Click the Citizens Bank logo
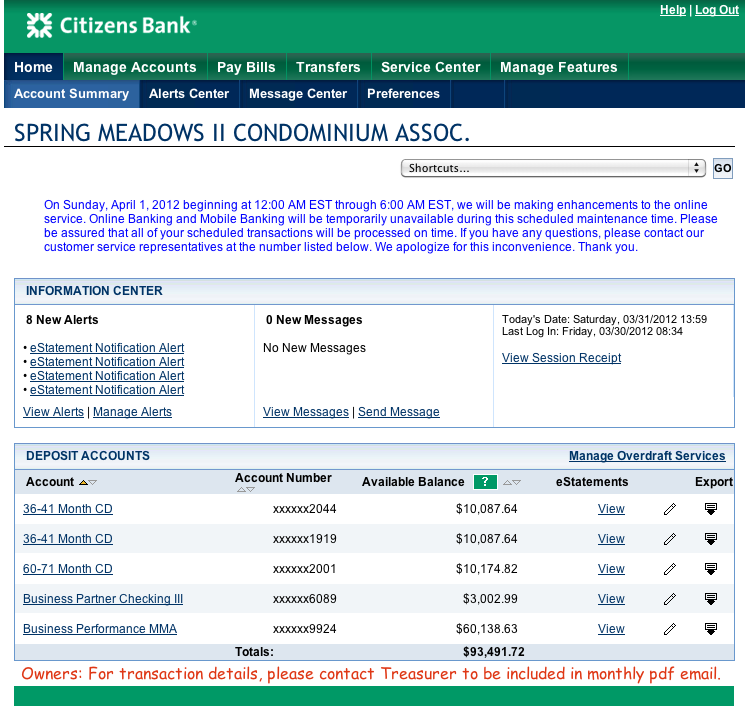This screenshot has height=711, width=745. [x=111, y=25]
